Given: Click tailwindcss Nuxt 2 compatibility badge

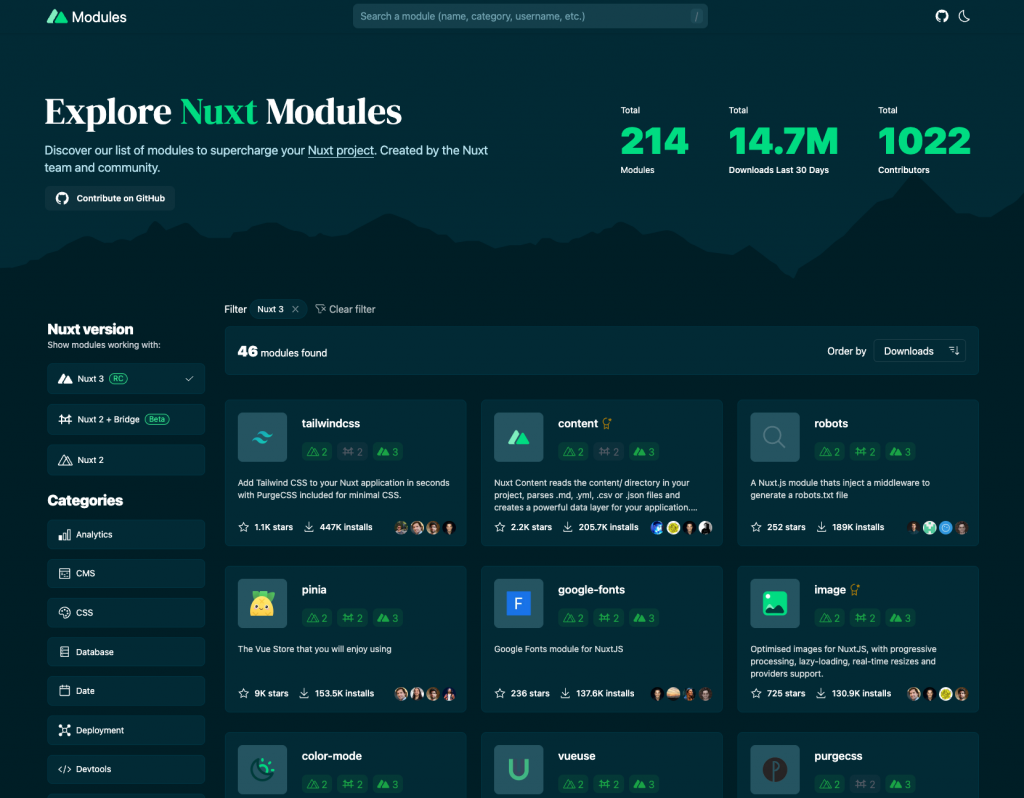Looking at the screenshot, I should click(317, 451).
